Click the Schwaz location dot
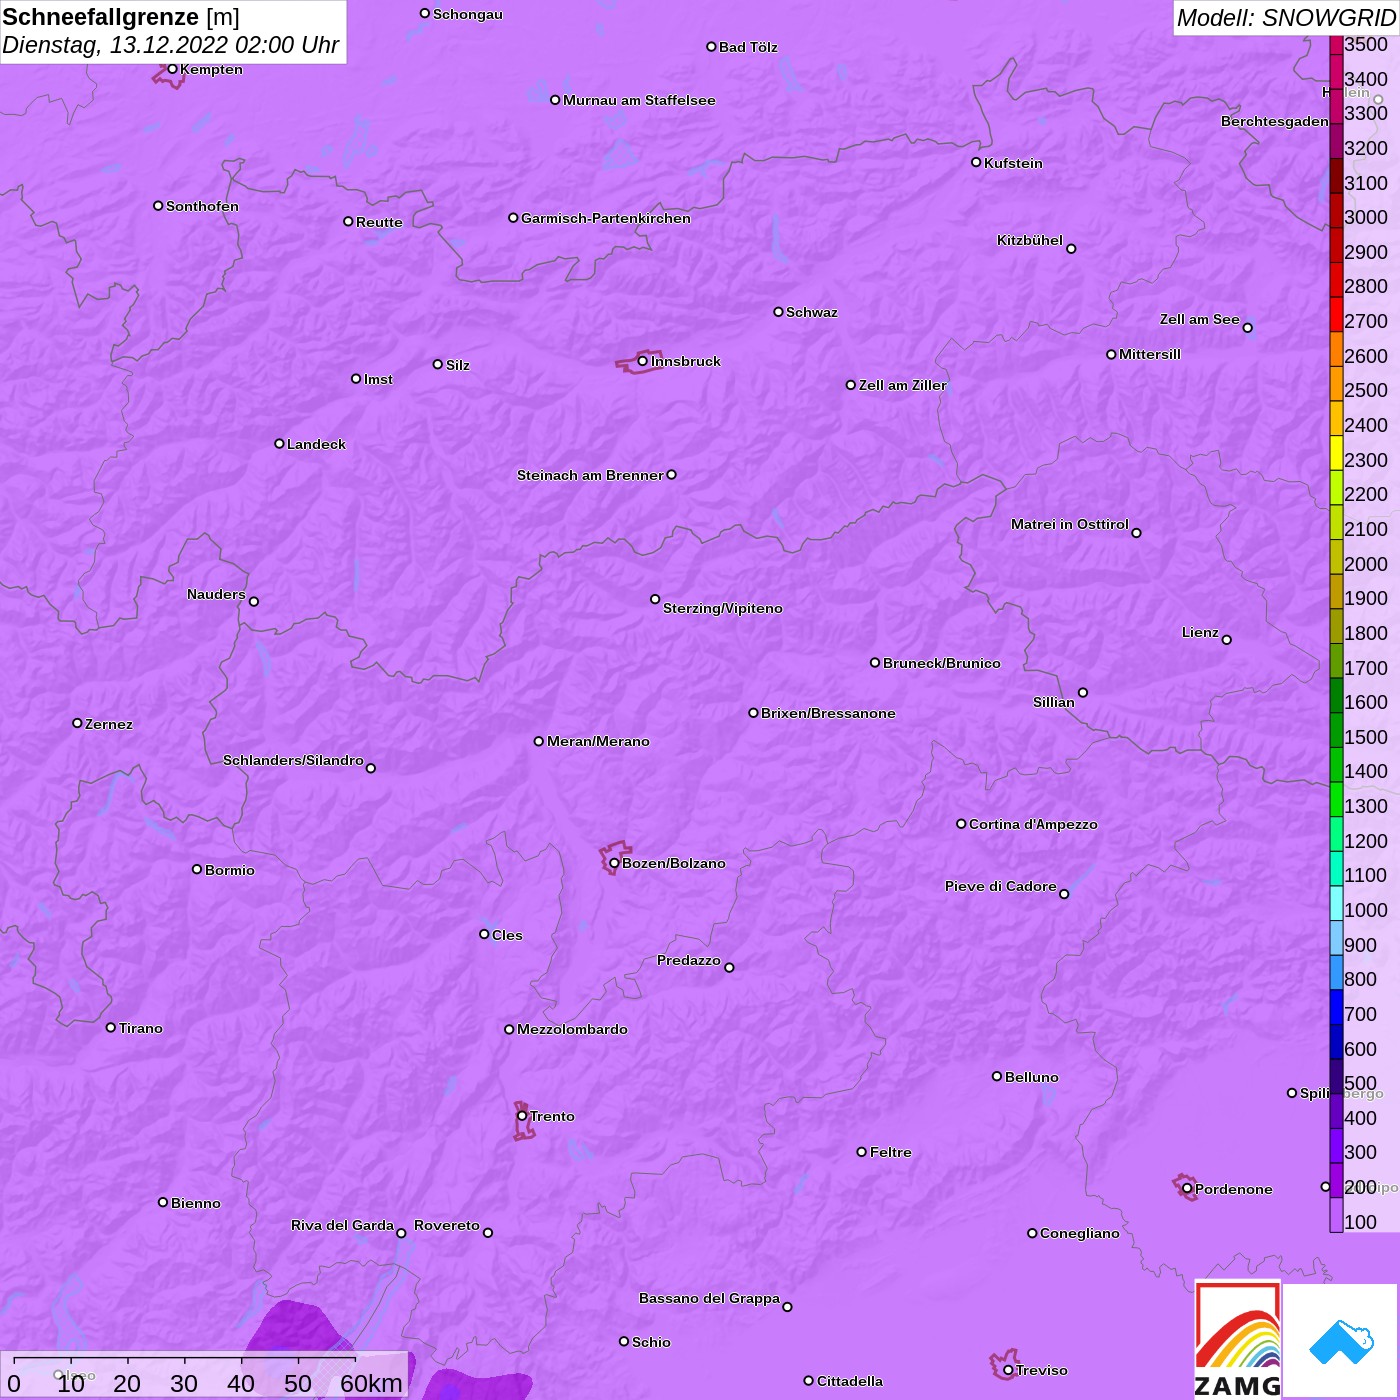Screen dimensions: 1400x1400 (778, 312)
